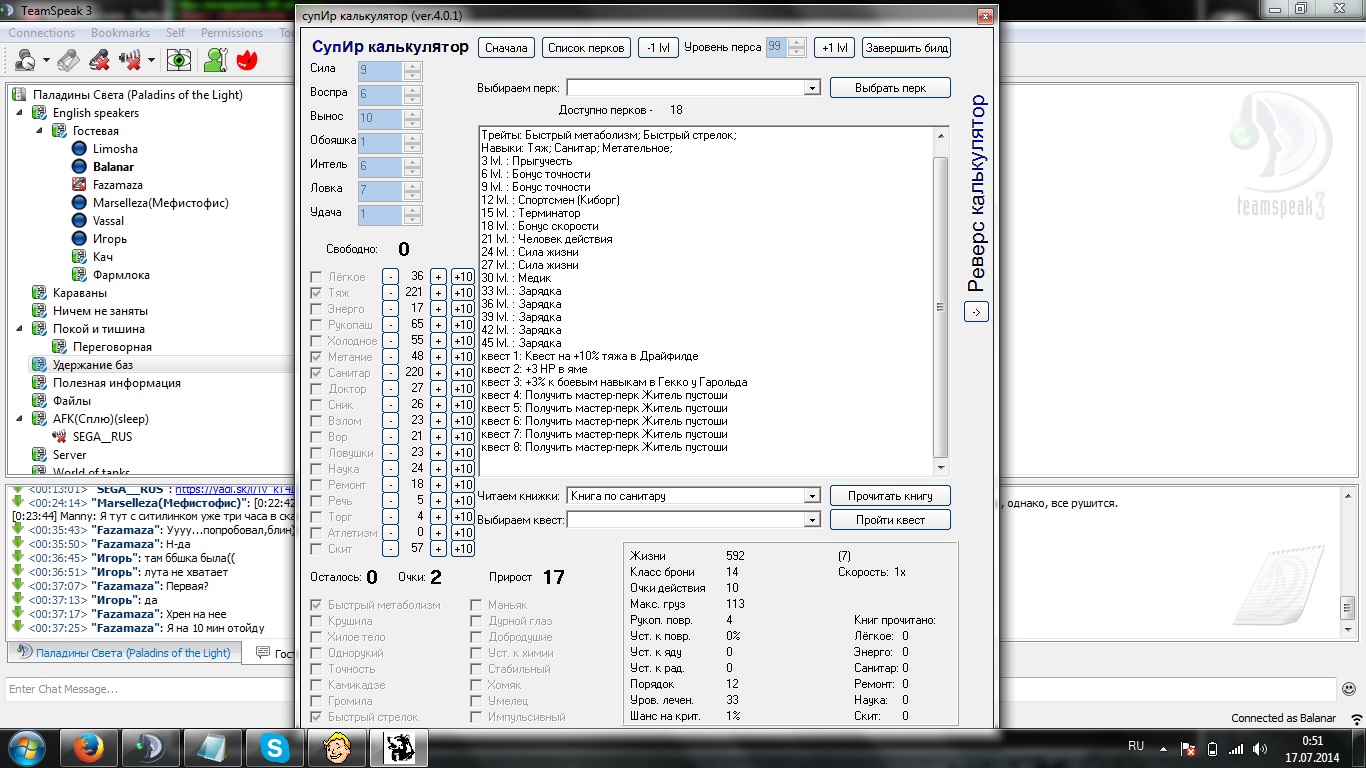Image resolution: width=1366 pixels, height=768 pixels.
Task: Click the Караваны channel icon
Action: coord(40,293)
